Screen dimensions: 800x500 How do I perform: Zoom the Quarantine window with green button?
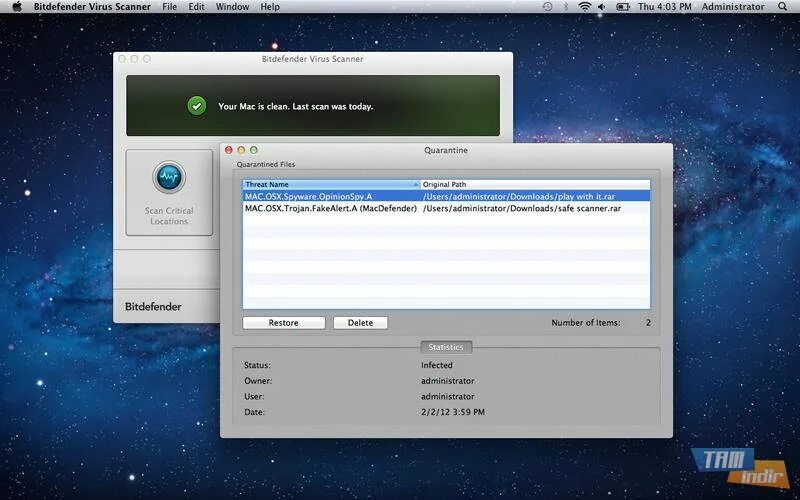coord(254,150)
